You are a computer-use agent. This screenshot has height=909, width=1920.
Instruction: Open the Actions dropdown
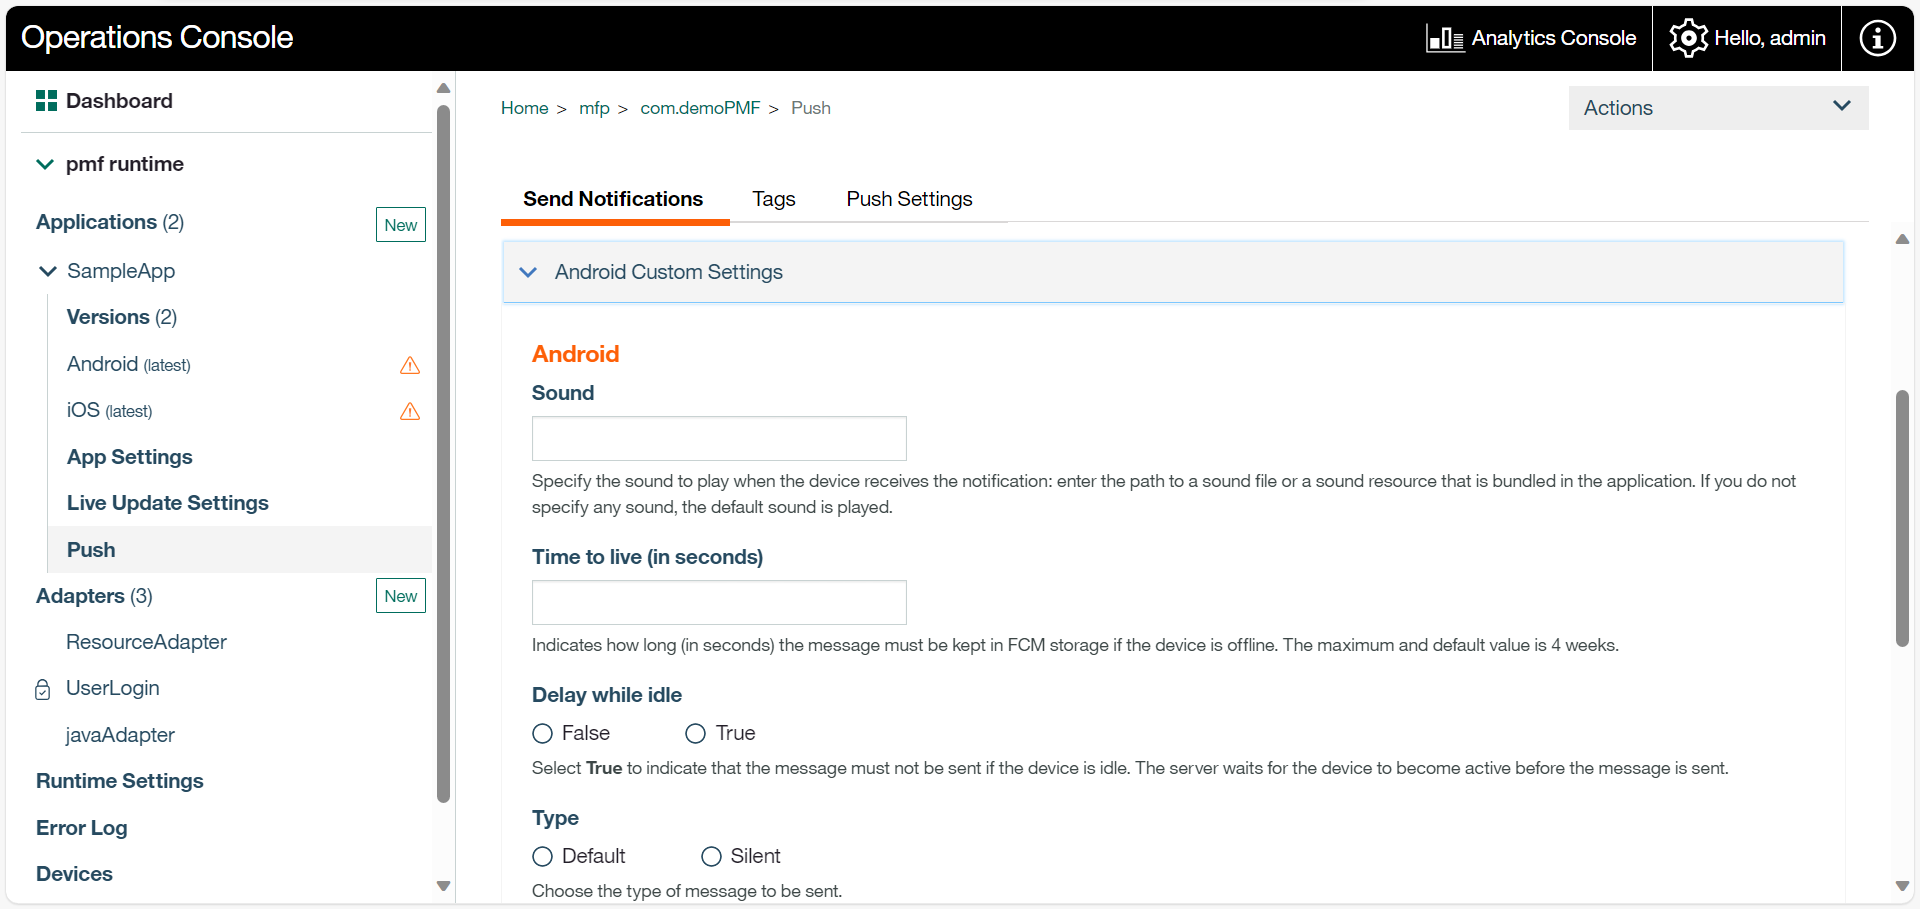tap(1717, 108)
